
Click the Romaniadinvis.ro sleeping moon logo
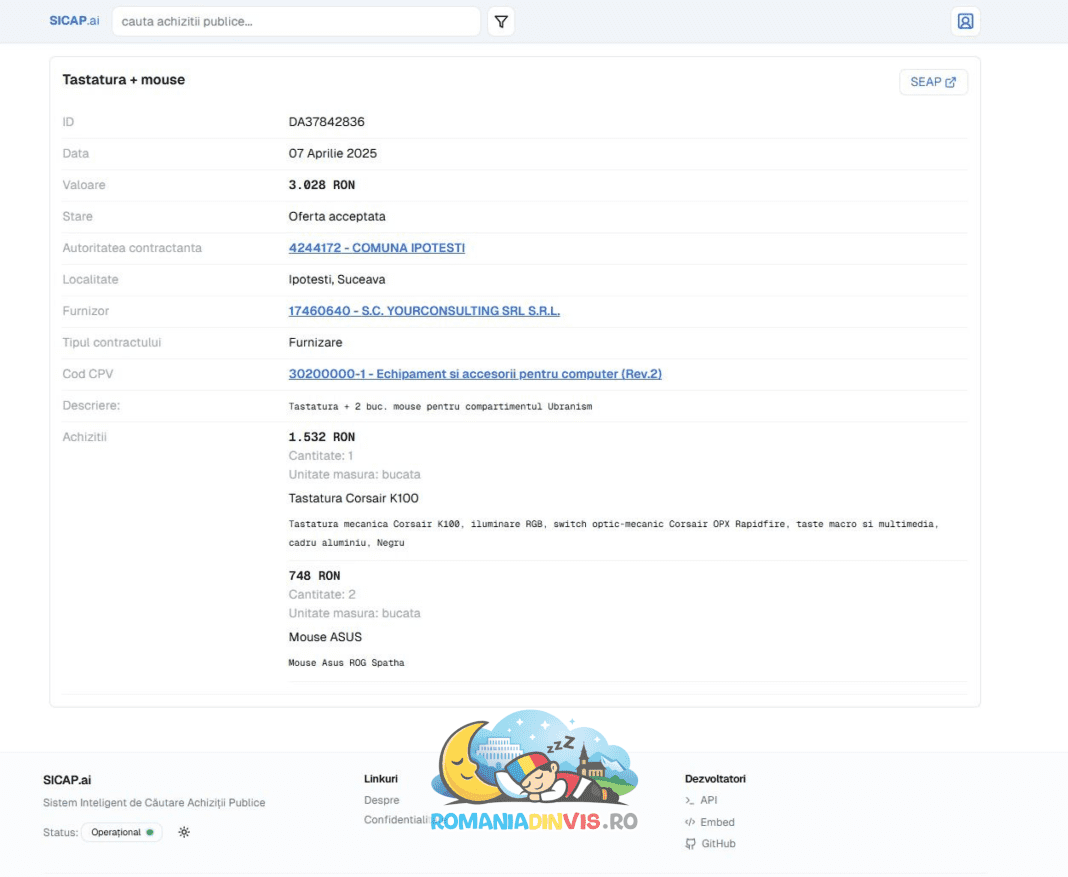tap(534, 770)
